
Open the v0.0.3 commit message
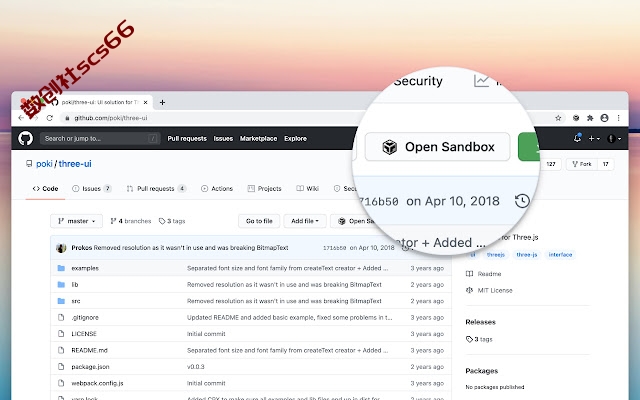click(x=196, y=367)
